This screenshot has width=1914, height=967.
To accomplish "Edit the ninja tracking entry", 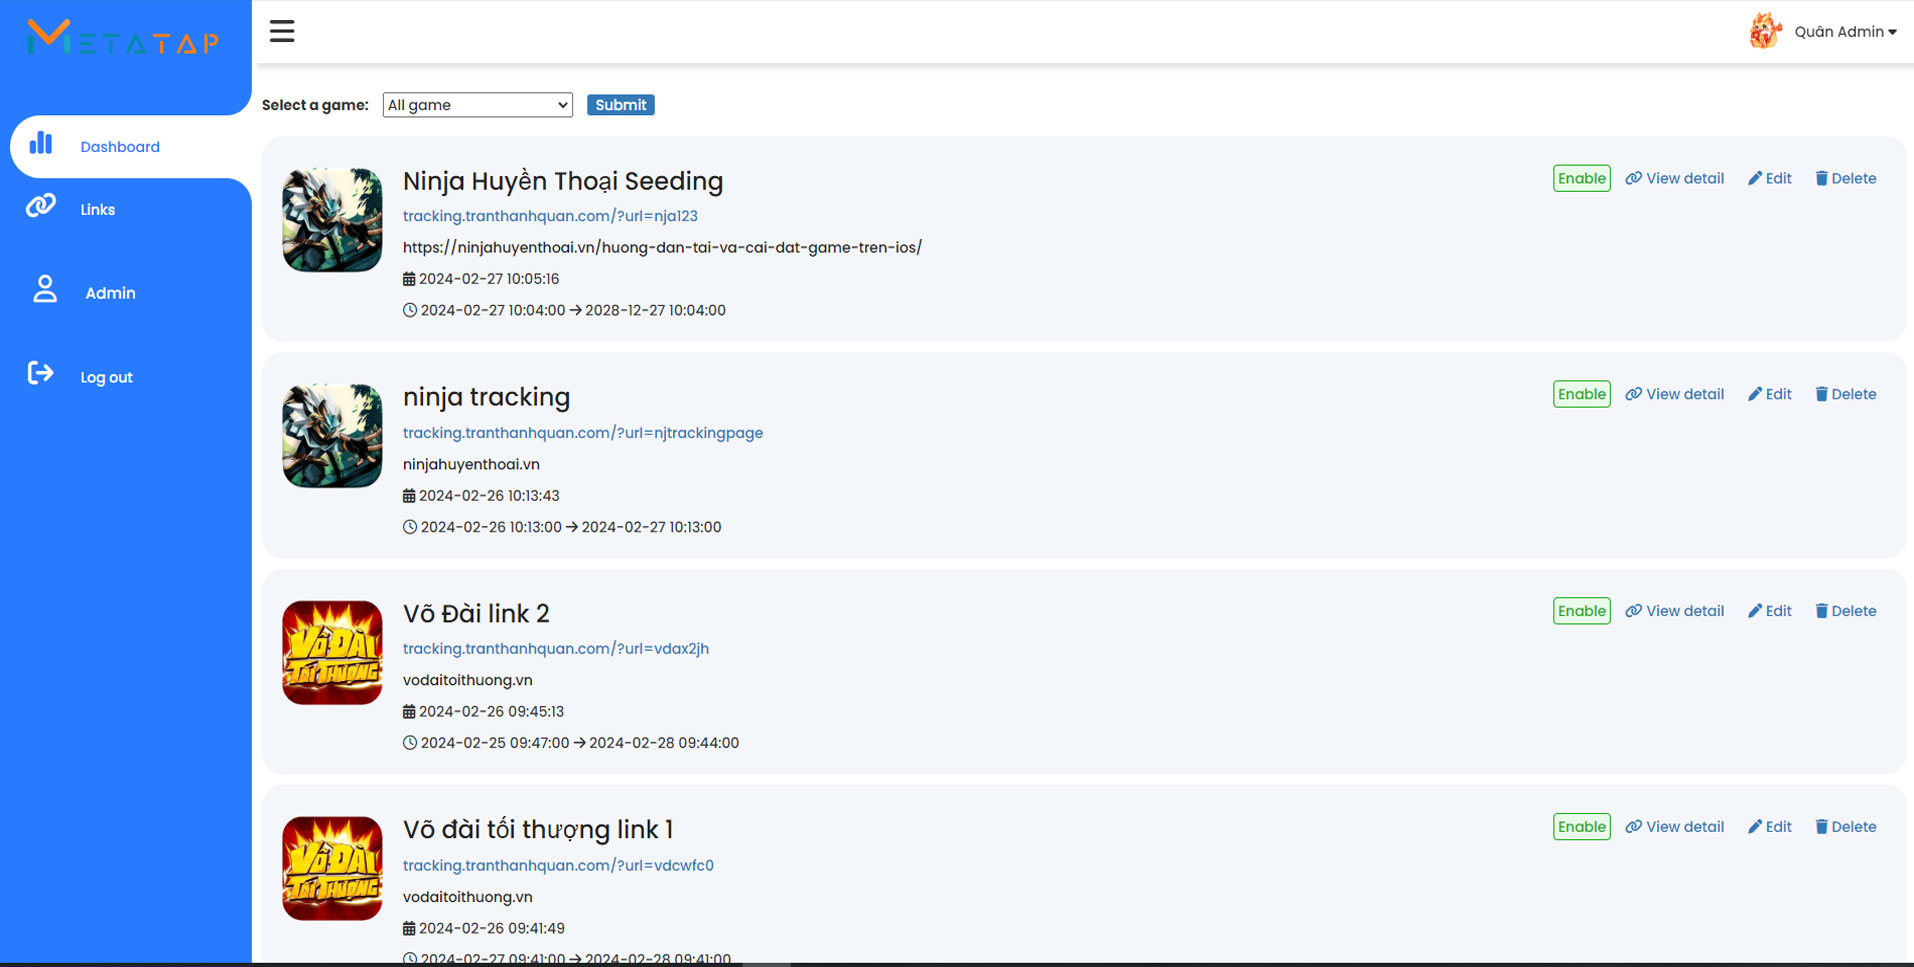I will 1770,394.
